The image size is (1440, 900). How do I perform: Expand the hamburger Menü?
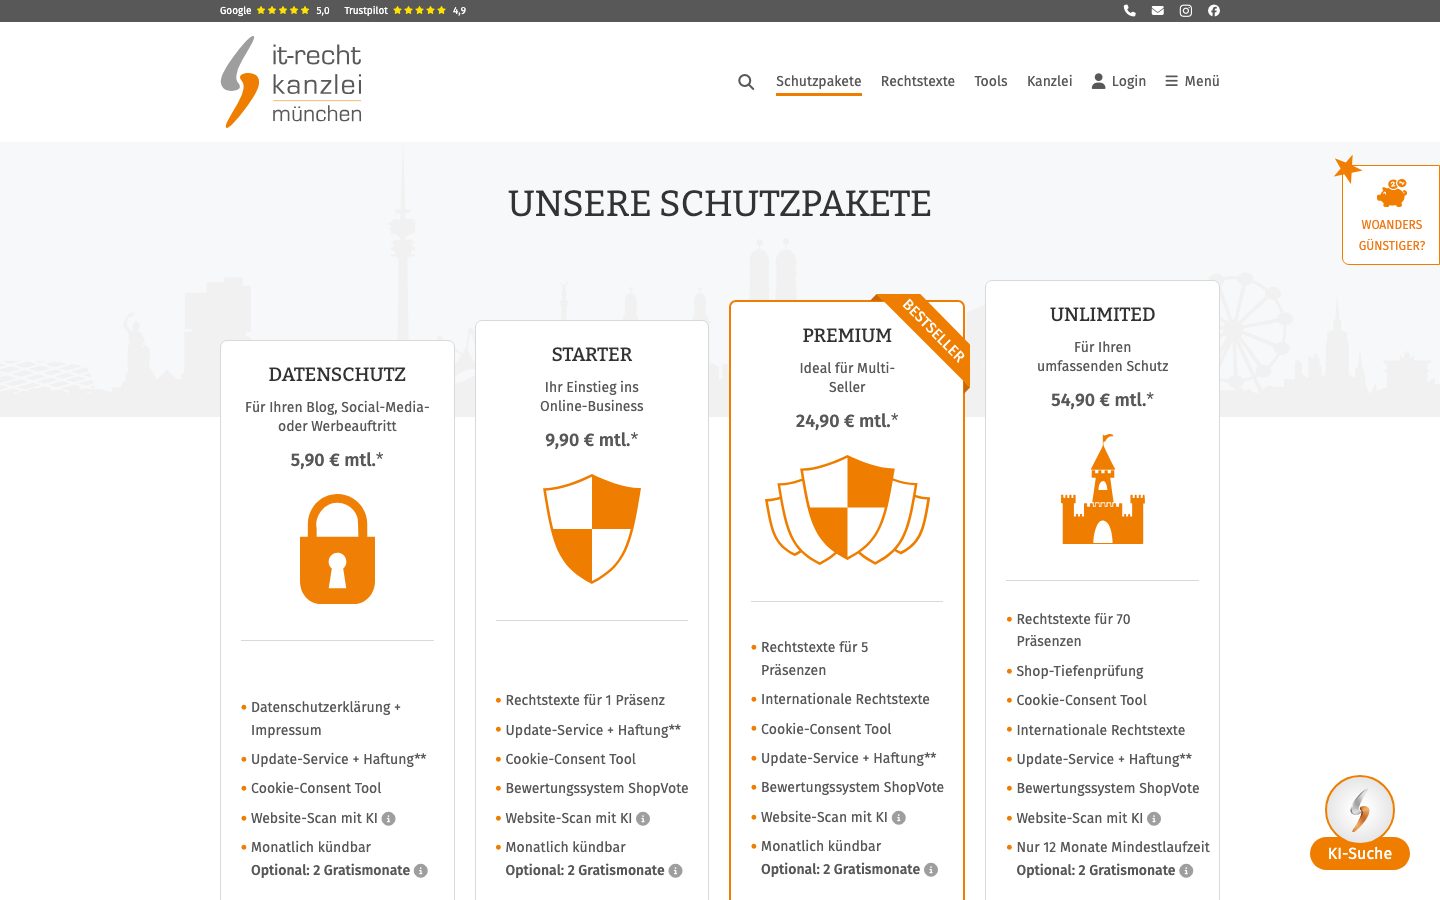1193,82
